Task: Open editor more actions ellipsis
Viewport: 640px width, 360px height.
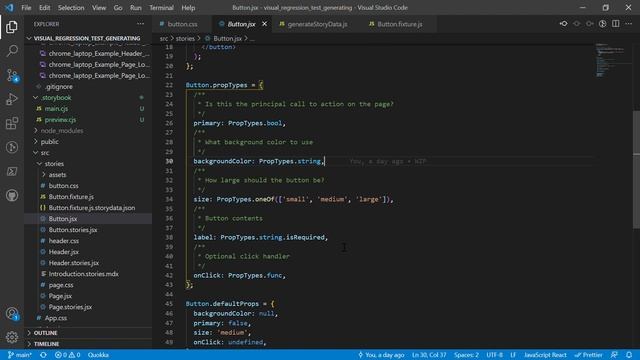Action: (x=629, y=24)
